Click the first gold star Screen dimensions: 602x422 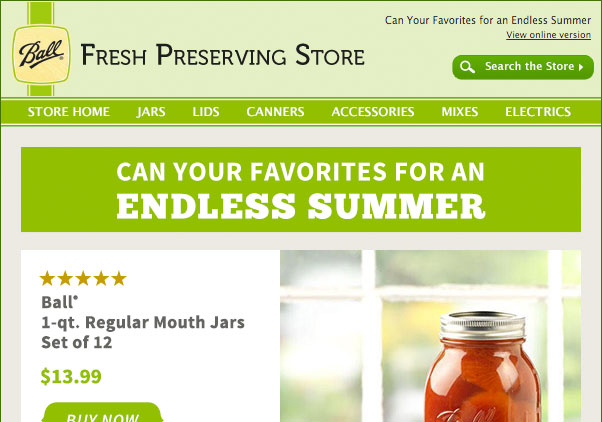[47, 278]
